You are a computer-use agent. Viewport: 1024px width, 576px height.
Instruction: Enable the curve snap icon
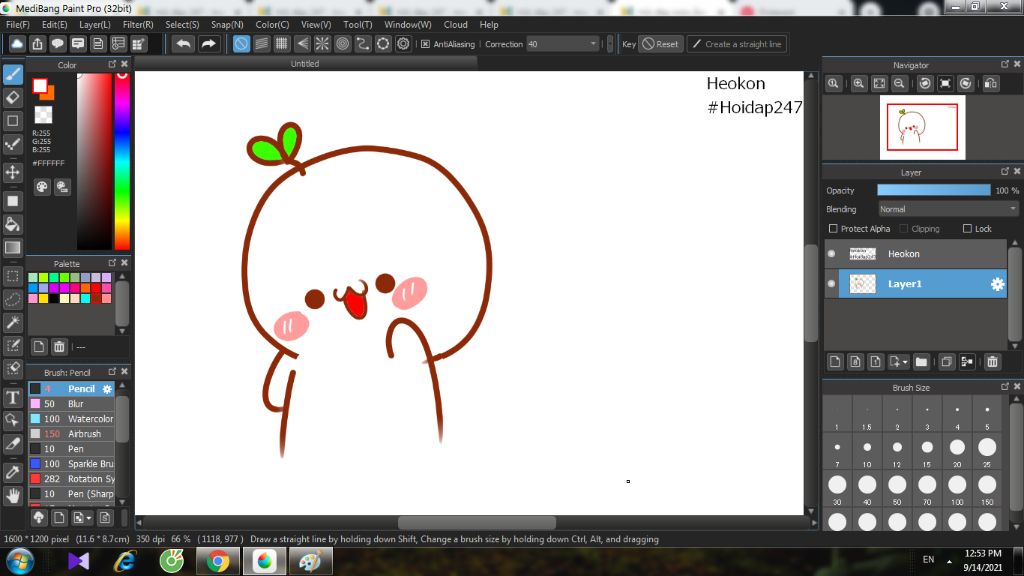(362, 44)
